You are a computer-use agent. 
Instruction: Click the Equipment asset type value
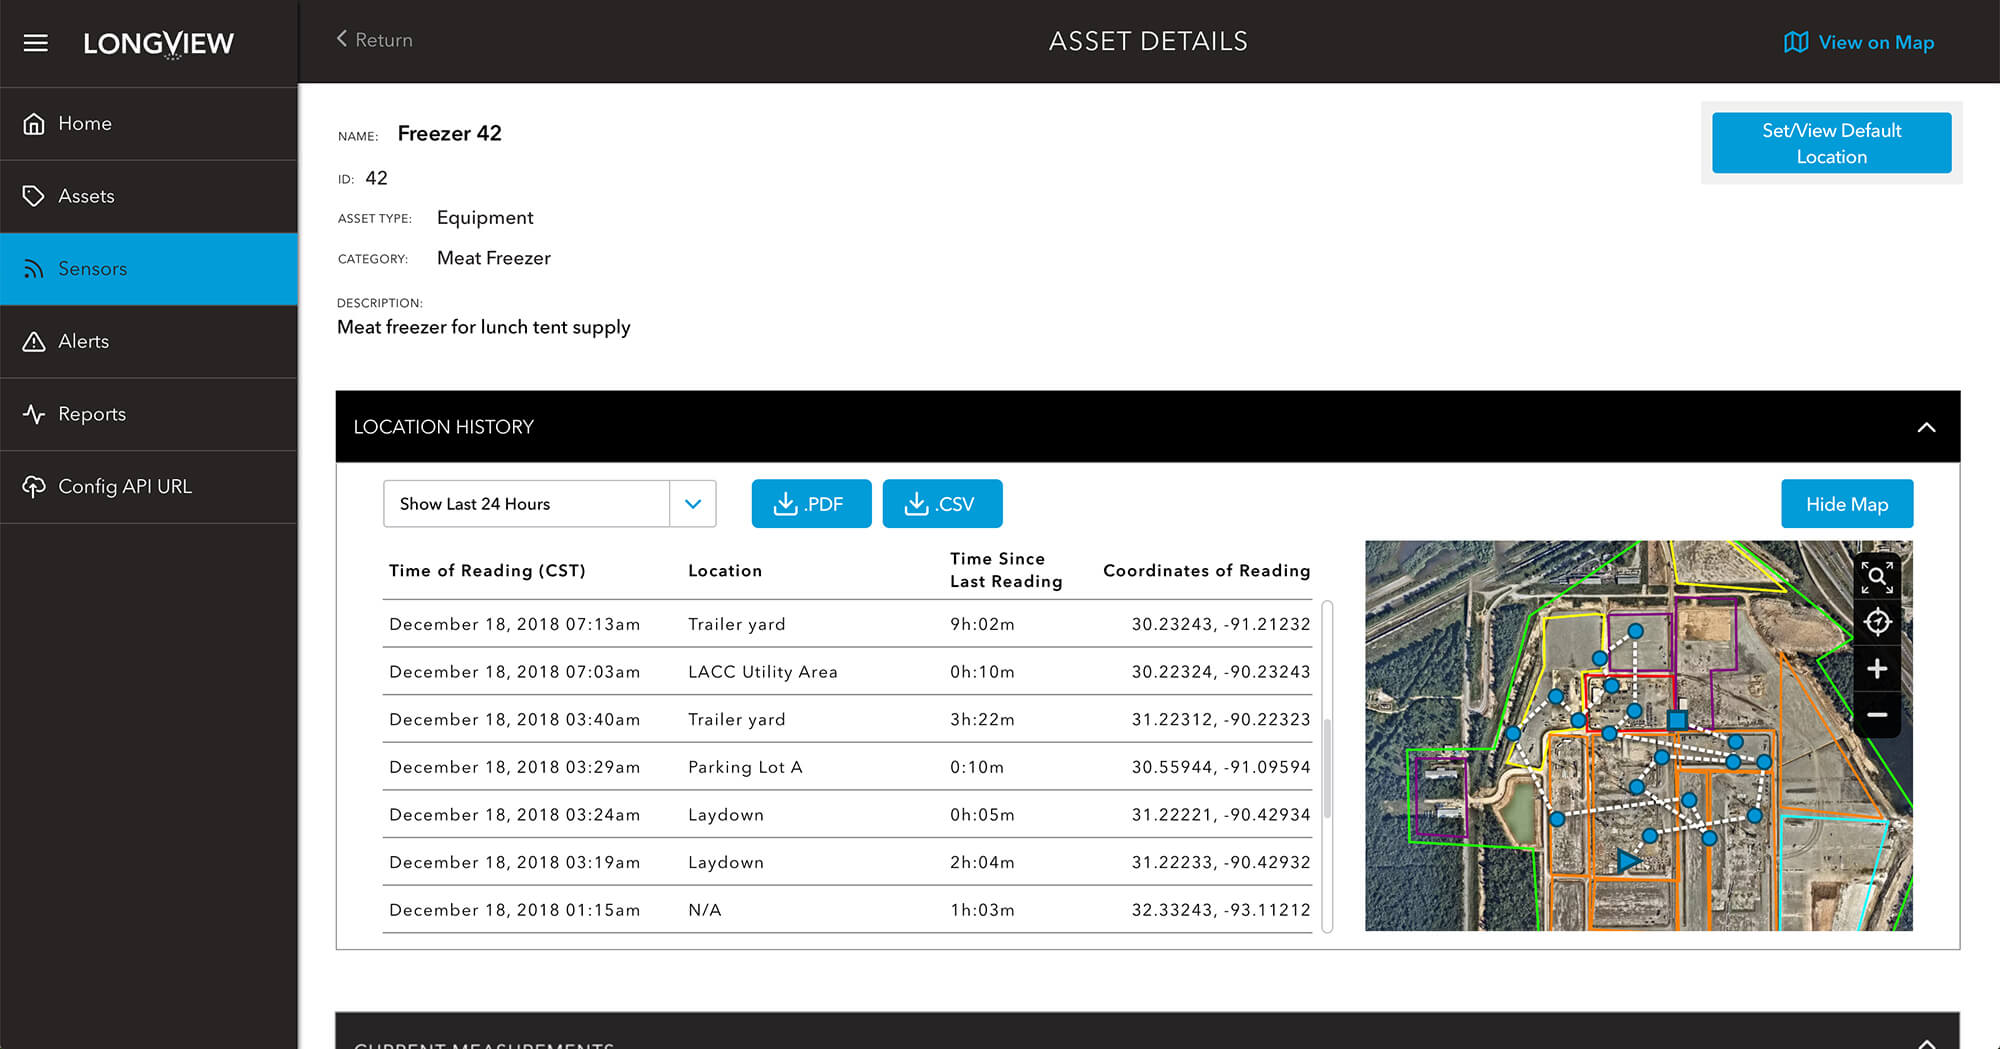pos(485,218)
